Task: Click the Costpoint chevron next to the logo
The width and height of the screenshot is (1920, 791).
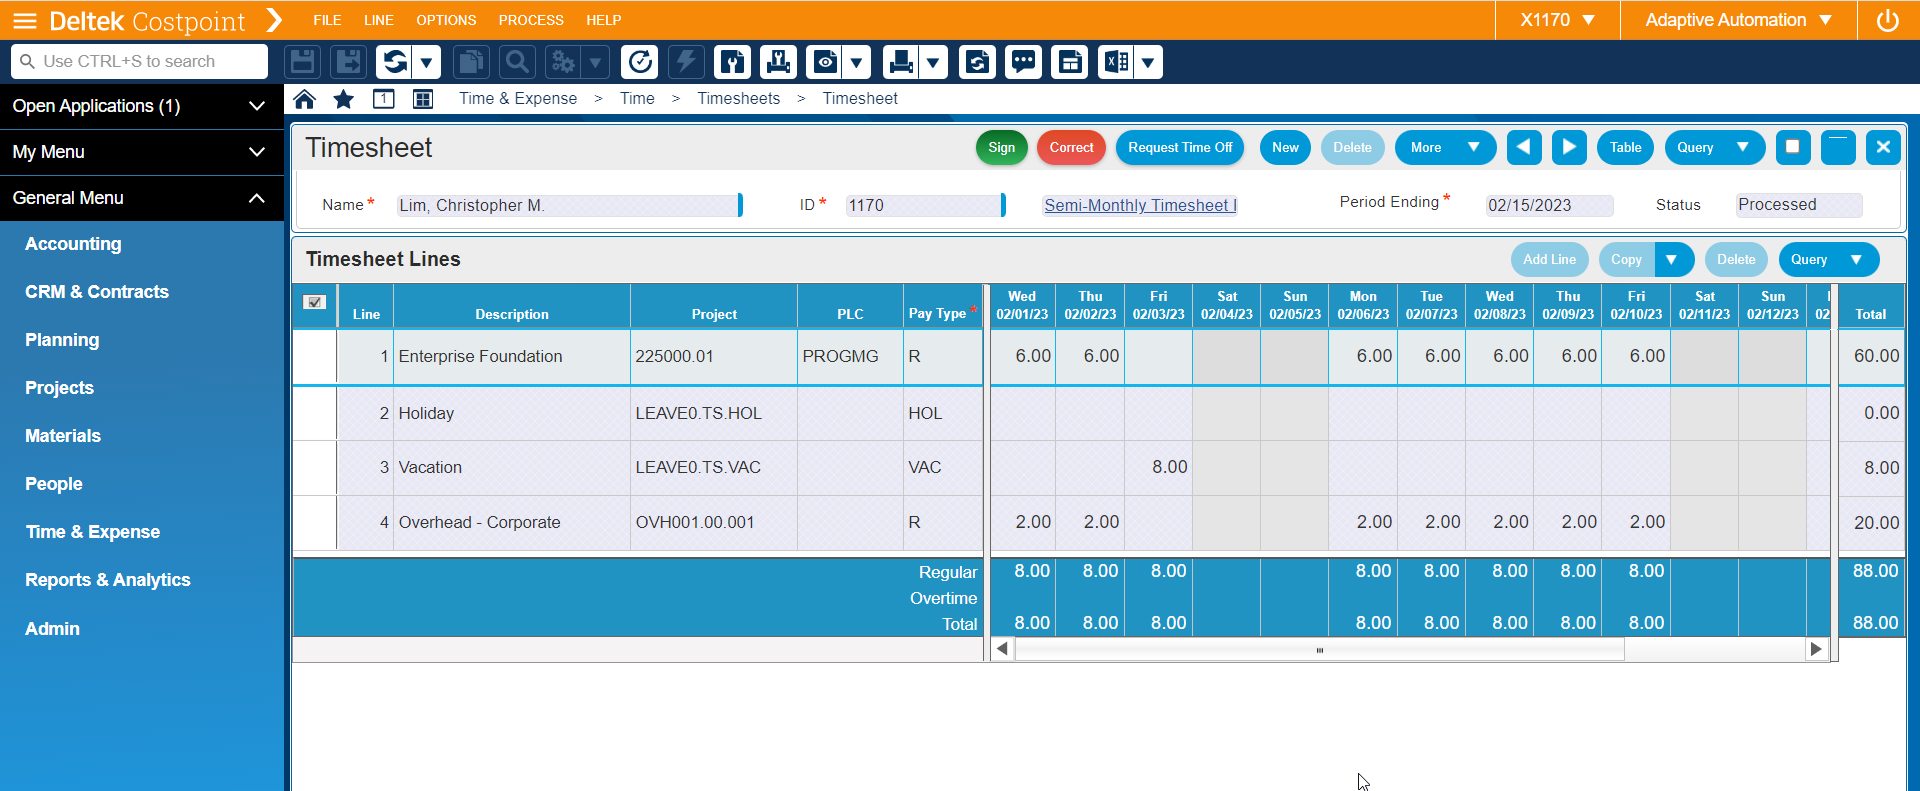Action: pyautogui.click(x=274, y=20)
